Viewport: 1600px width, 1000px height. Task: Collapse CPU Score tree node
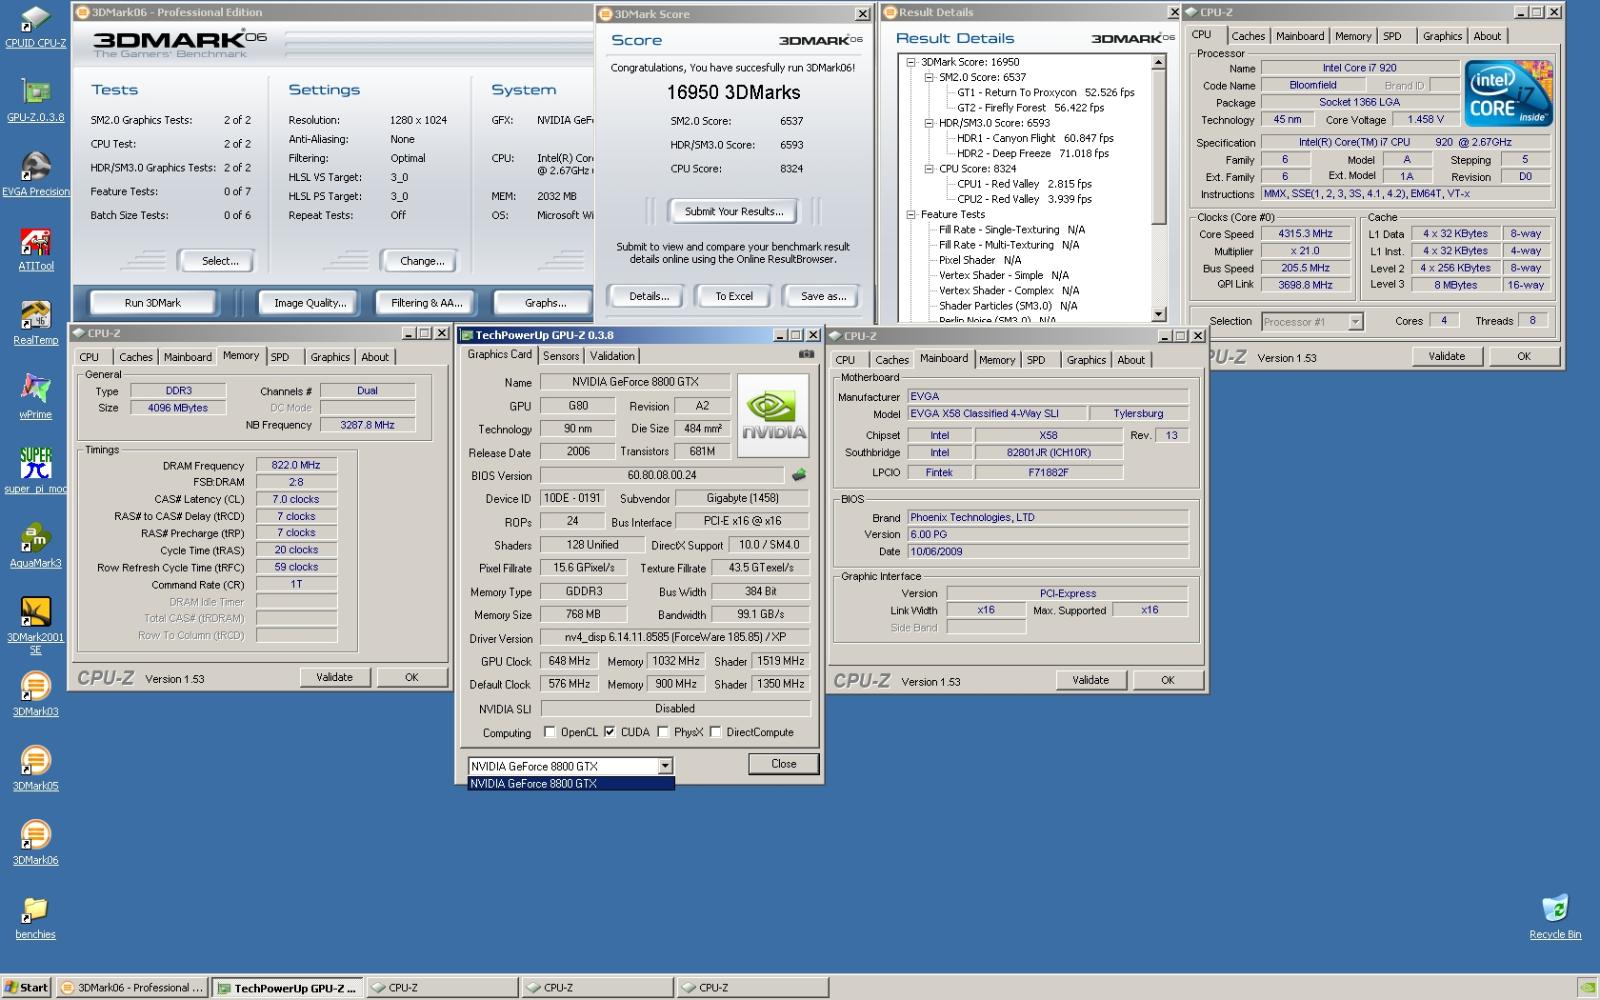[929, 169]
